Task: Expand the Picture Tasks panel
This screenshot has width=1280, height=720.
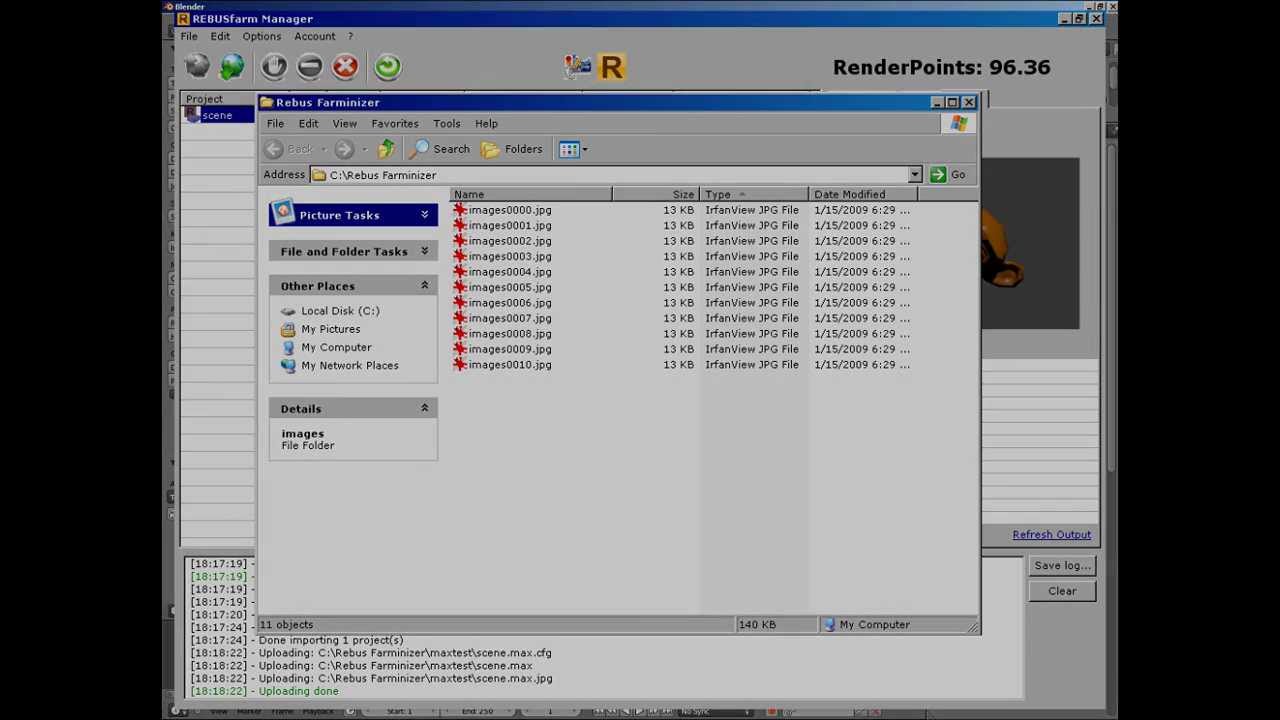Action: coord(424,215)
